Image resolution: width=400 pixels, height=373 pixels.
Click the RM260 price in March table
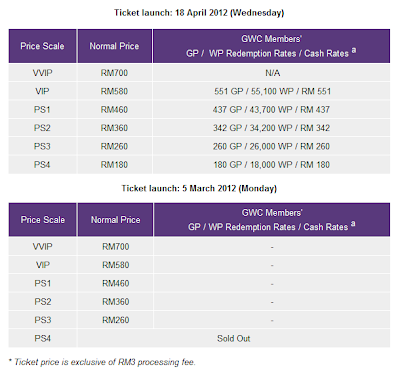click(x=115, y=320)
